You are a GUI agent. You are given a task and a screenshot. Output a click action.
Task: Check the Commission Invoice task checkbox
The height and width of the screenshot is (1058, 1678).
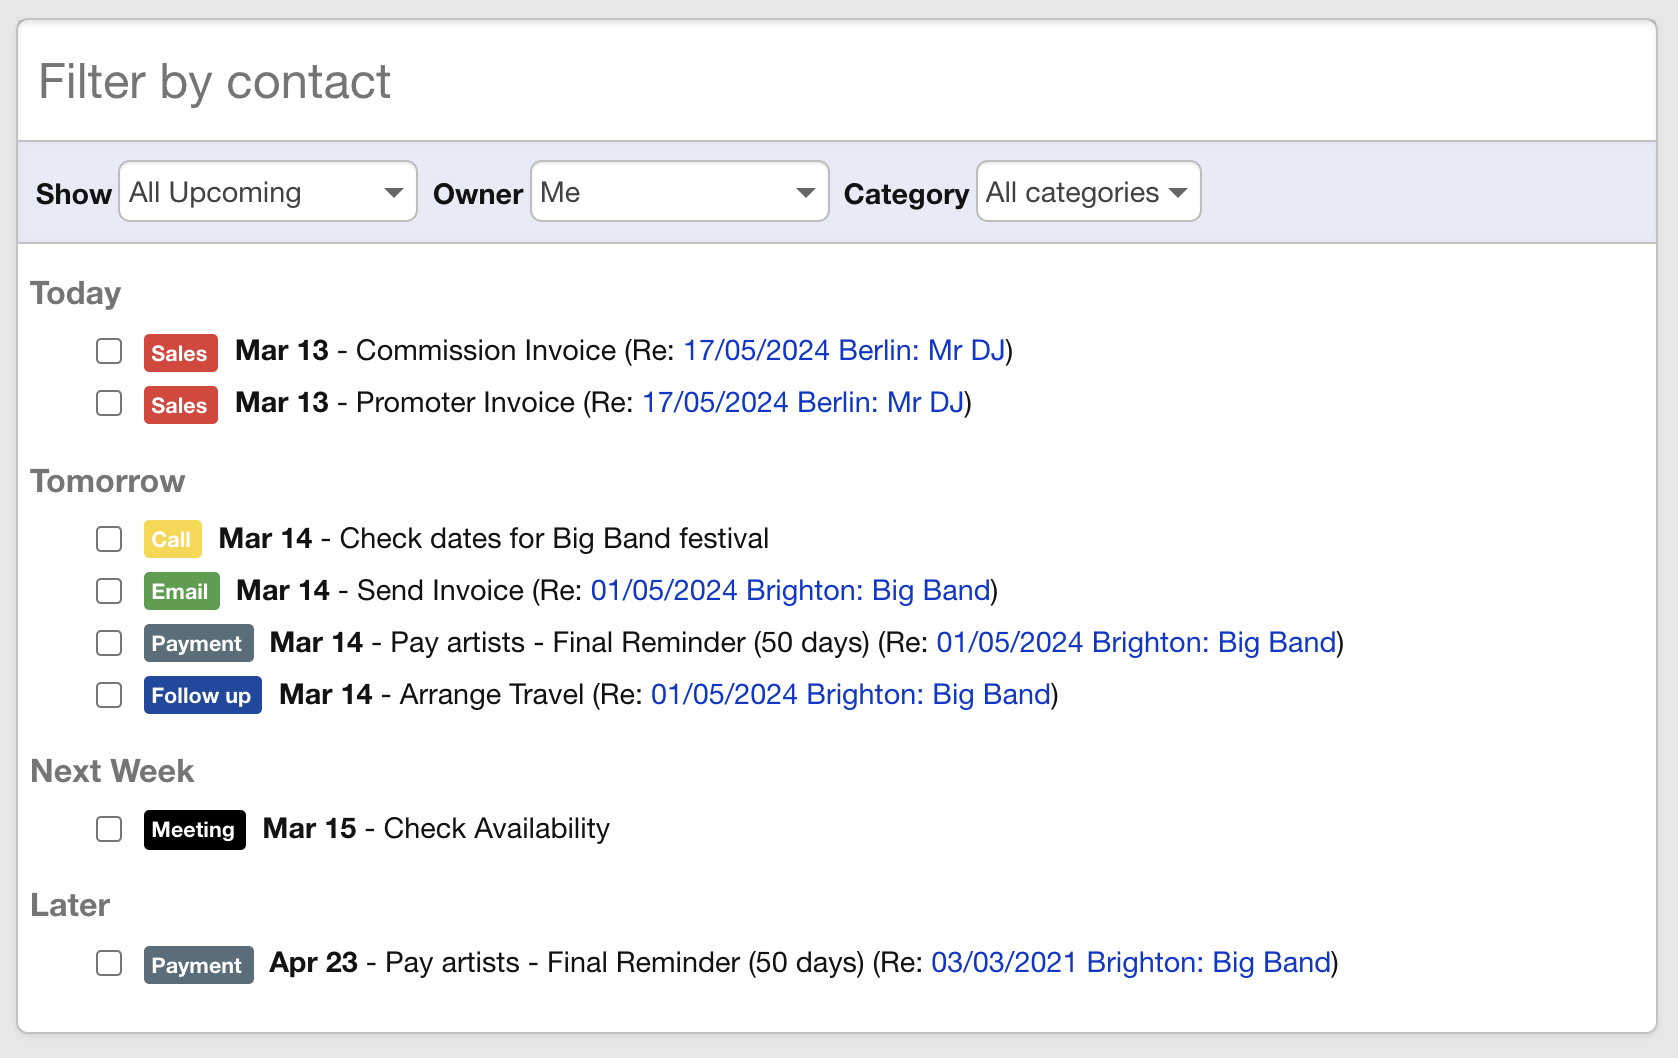click(x=109, y=351)
